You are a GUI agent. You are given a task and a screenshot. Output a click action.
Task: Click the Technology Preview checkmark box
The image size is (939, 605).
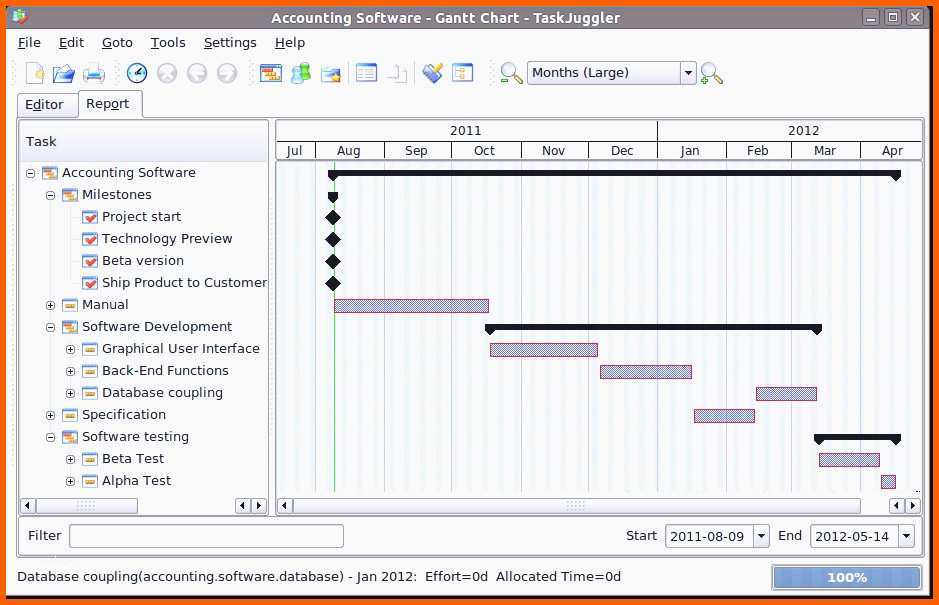[x=90, y=239]
